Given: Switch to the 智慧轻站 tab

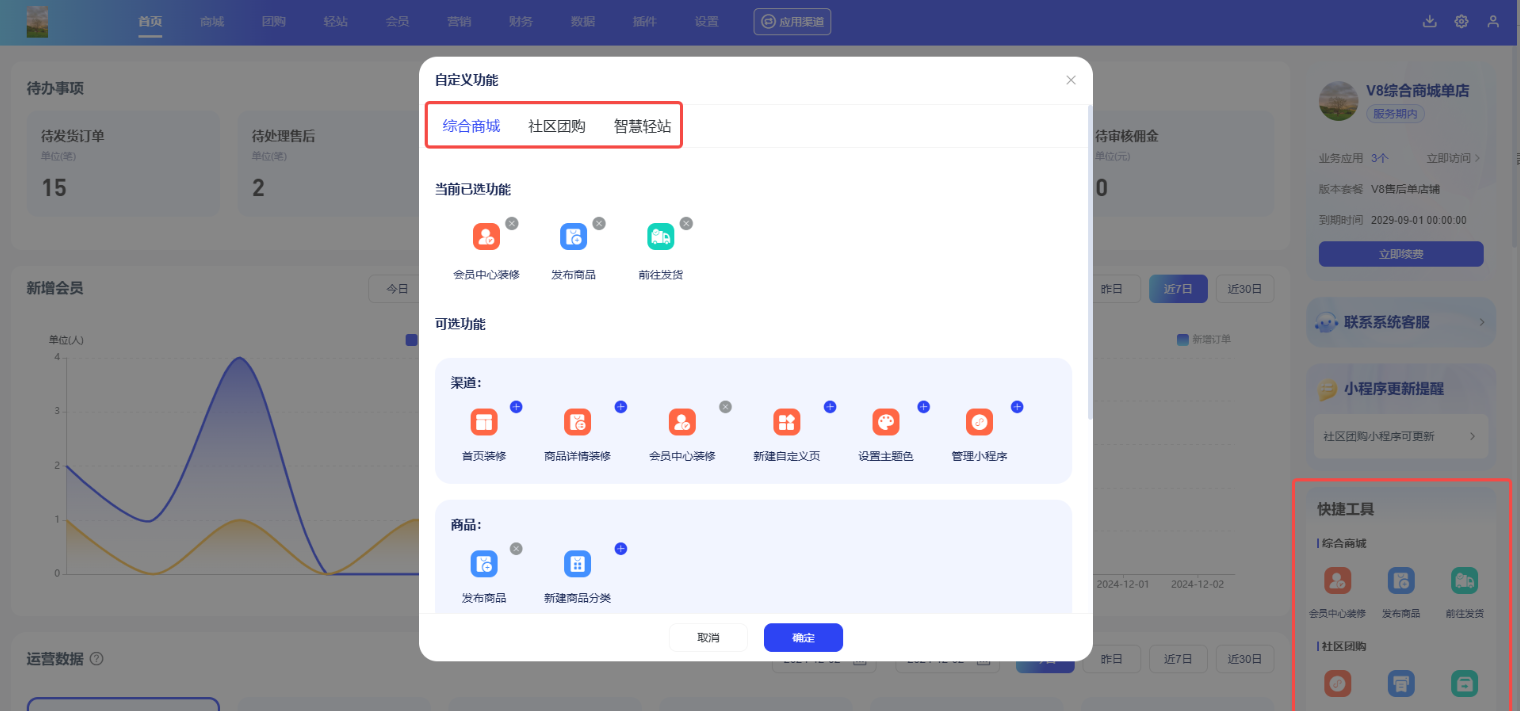Looking at the screenshot, I should (x=642, y=126).
